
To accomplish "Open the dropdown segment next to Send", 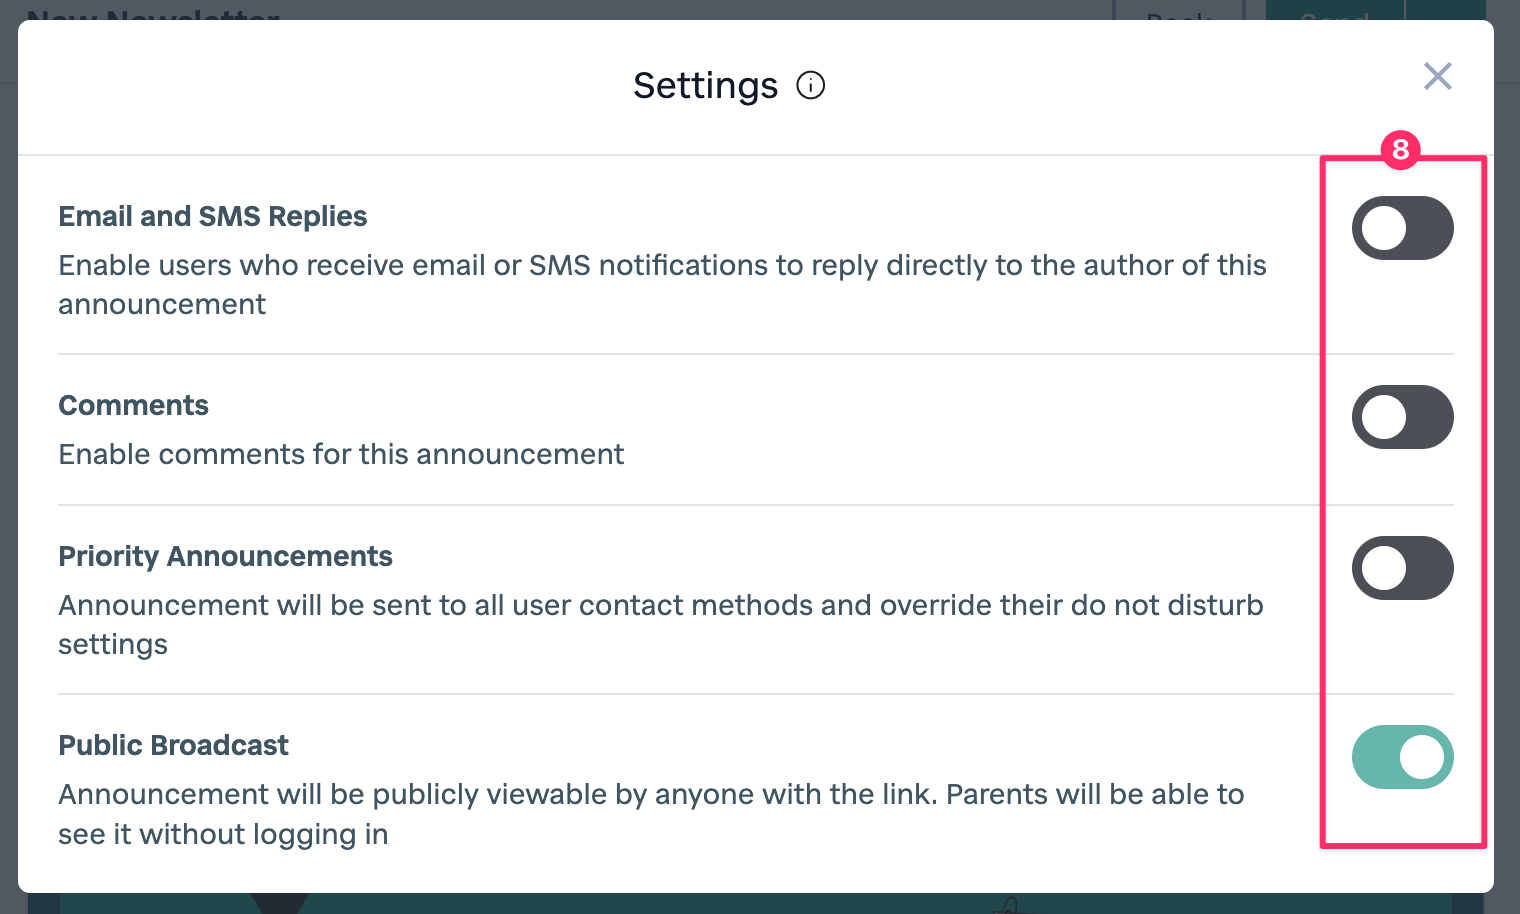I will click(1444, 10).
